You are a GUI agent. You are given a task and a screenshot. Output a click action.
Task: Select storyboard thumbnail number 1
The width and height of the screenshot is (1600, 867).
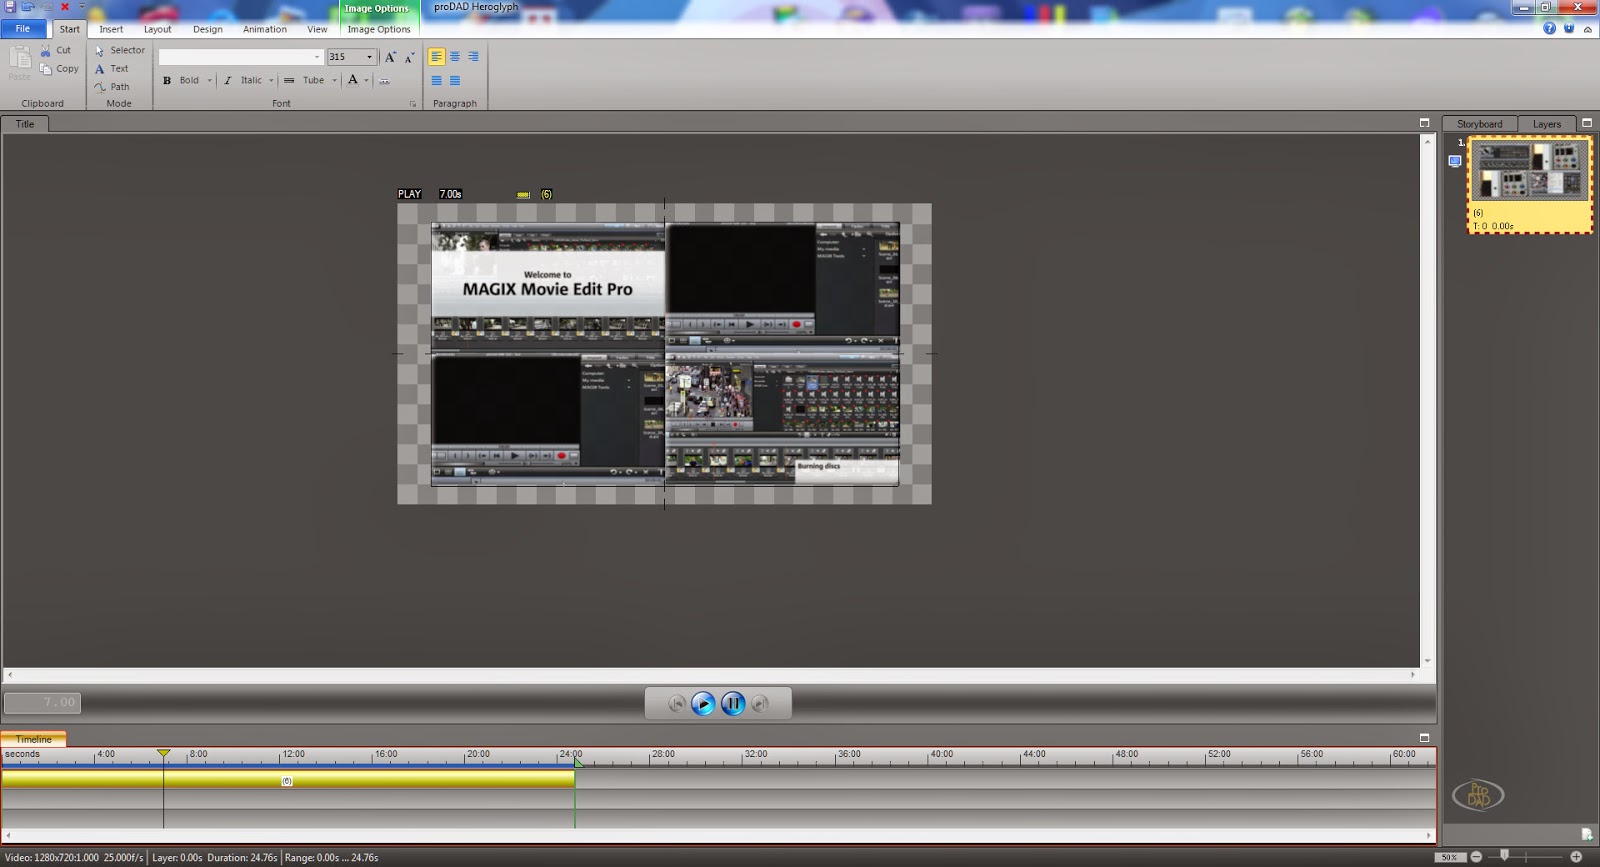point(1530,185)
